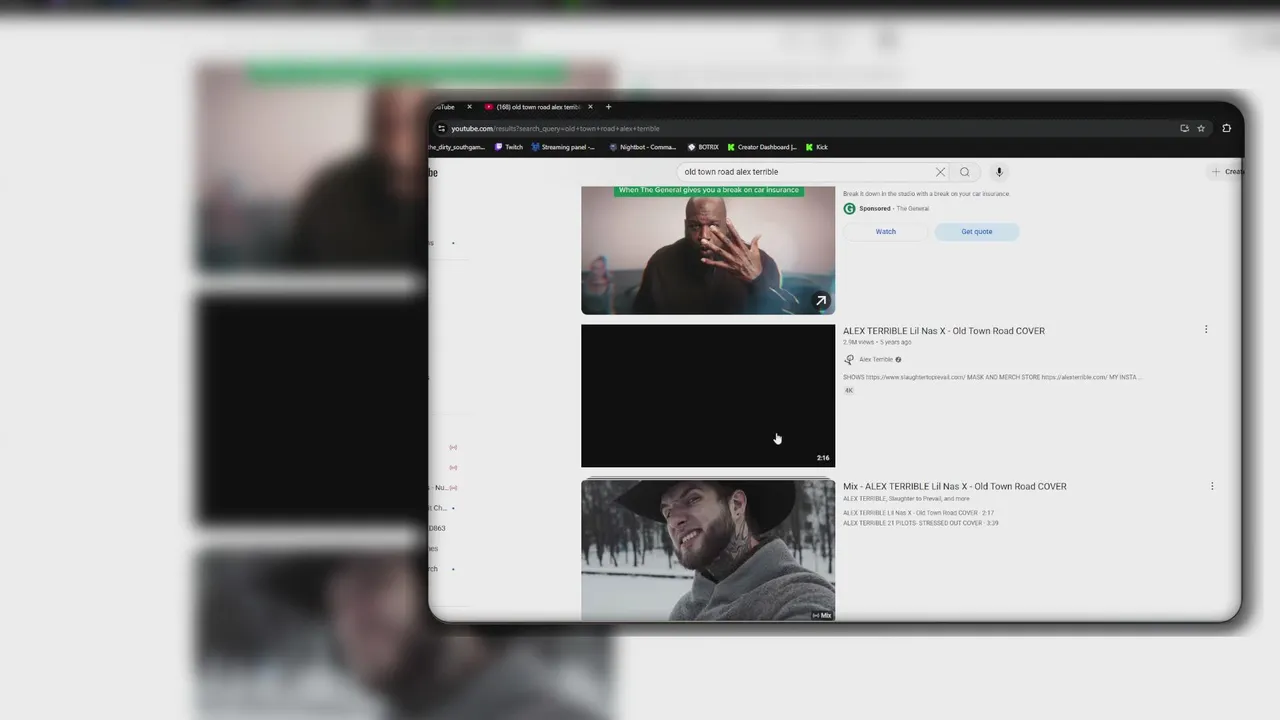1280x720 pixels.
Task: Click the video description starting with SHOWS
Action: (992, 377)
